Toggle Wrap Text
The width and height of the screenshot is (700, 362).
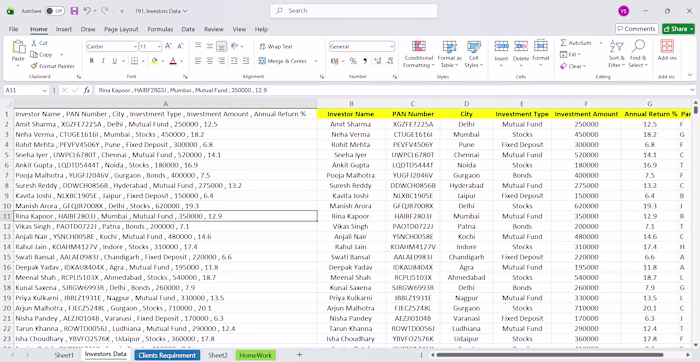click(x=275, y=46)
